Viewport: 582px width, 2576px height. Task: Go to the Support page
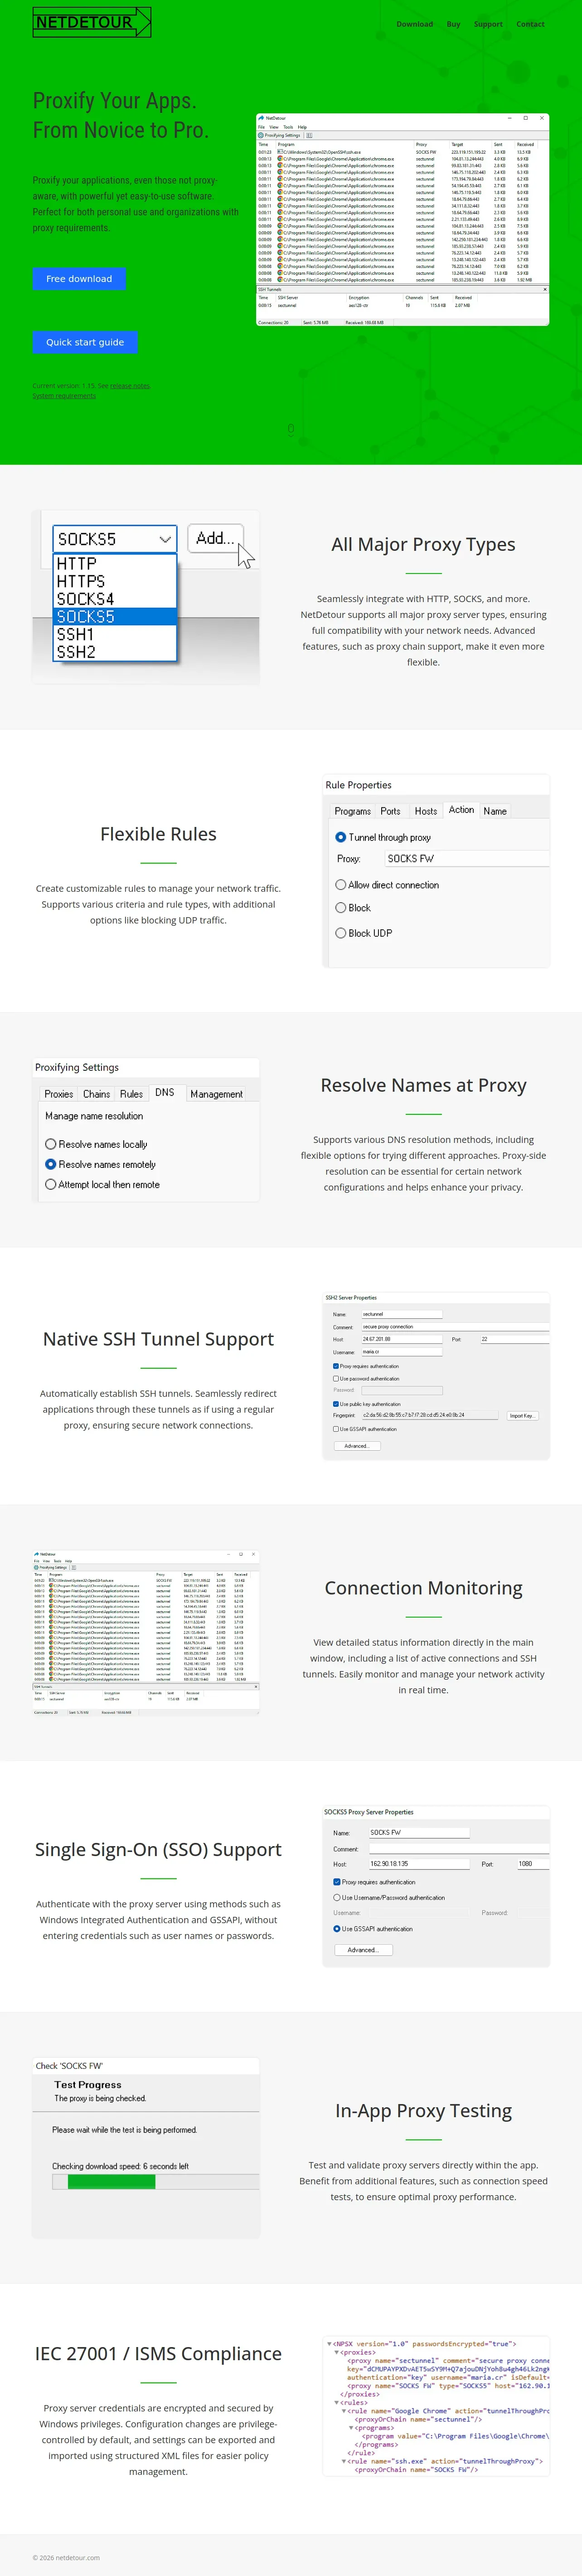488,24
